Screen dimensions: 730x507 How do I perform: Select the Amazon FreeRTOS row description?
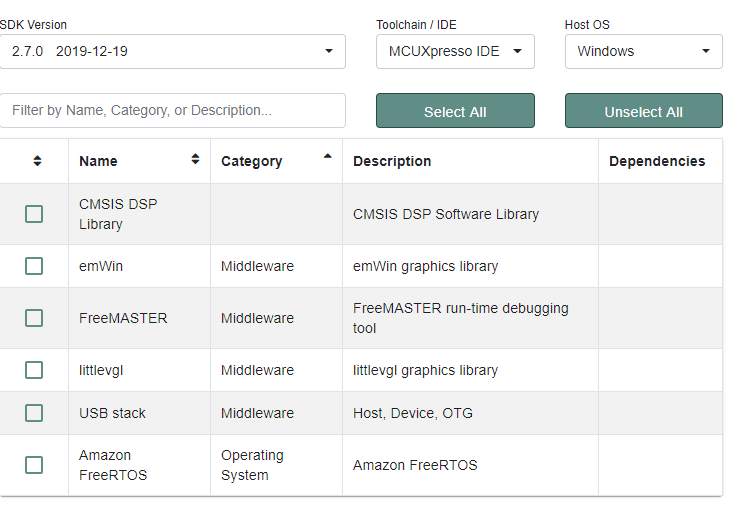[x=415, y=465]
